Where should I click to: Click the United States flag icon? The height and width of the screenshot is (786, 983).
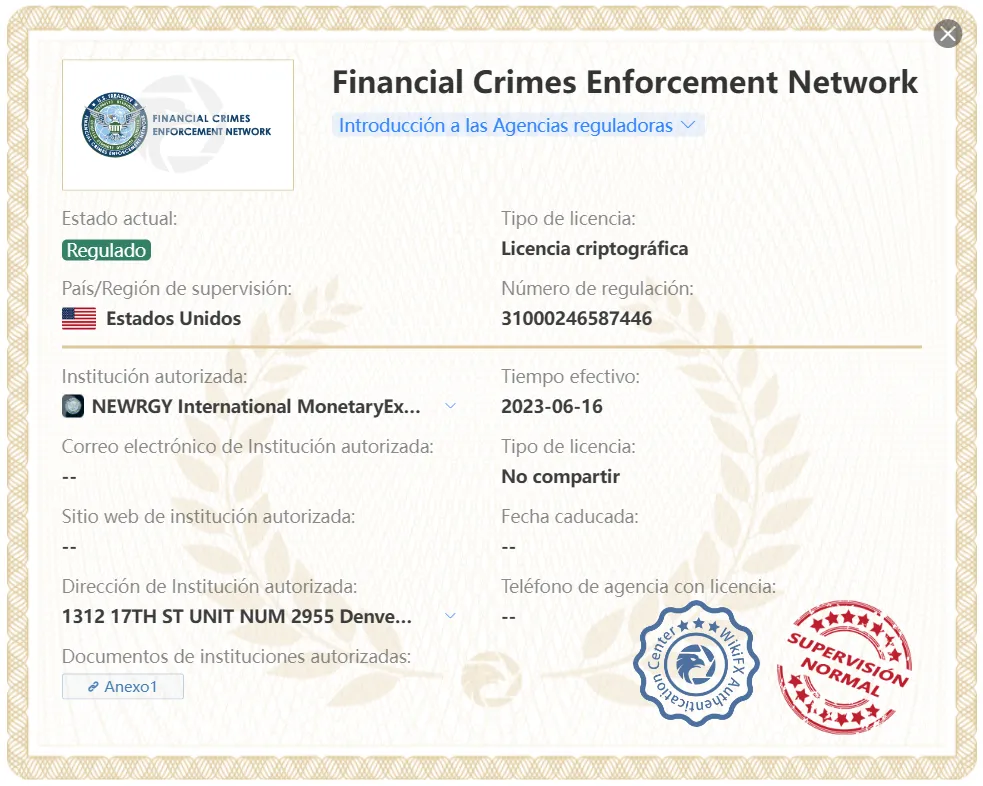coord(79,318)
